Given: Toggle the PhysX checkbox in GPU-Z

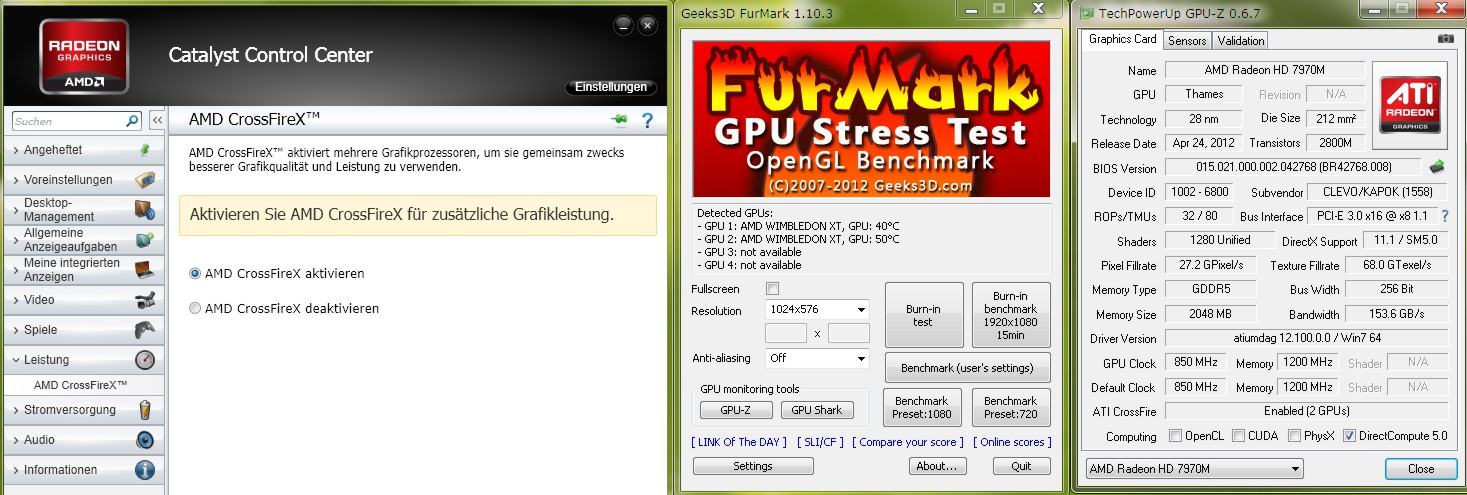Looking at the screenshot, I should (1295, 436).
